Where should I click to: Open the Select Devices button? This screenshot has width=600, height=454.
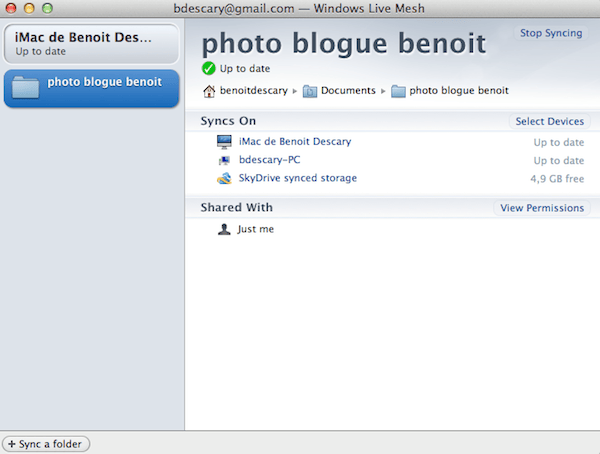tap(549, 122)
